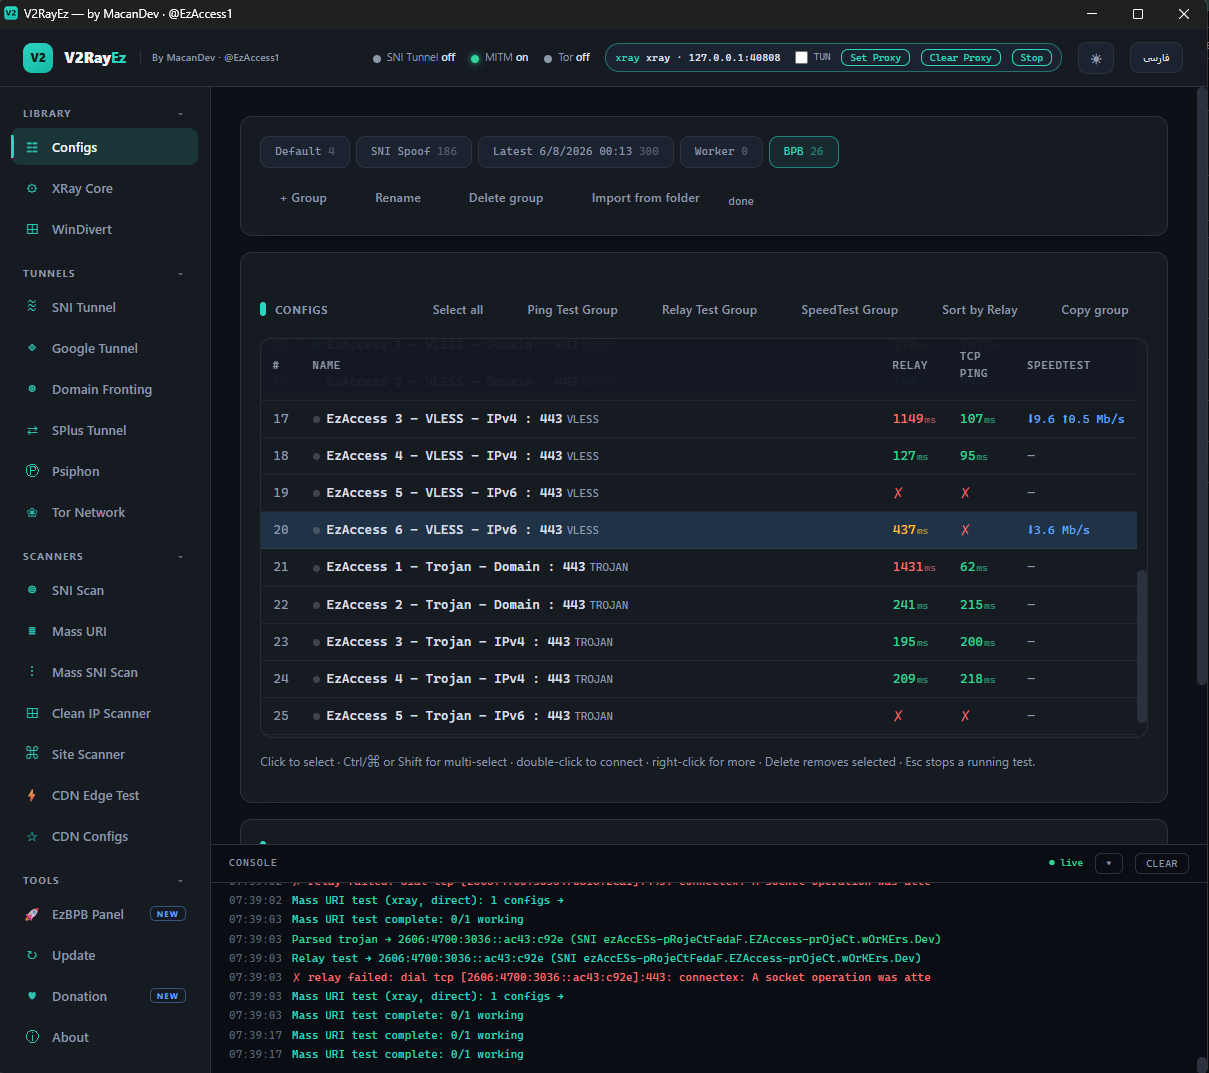Click the Clean IP Scanner icon
This screenshot has width=1209, height=1073.
pyautogui.click(x=32, y=713)
